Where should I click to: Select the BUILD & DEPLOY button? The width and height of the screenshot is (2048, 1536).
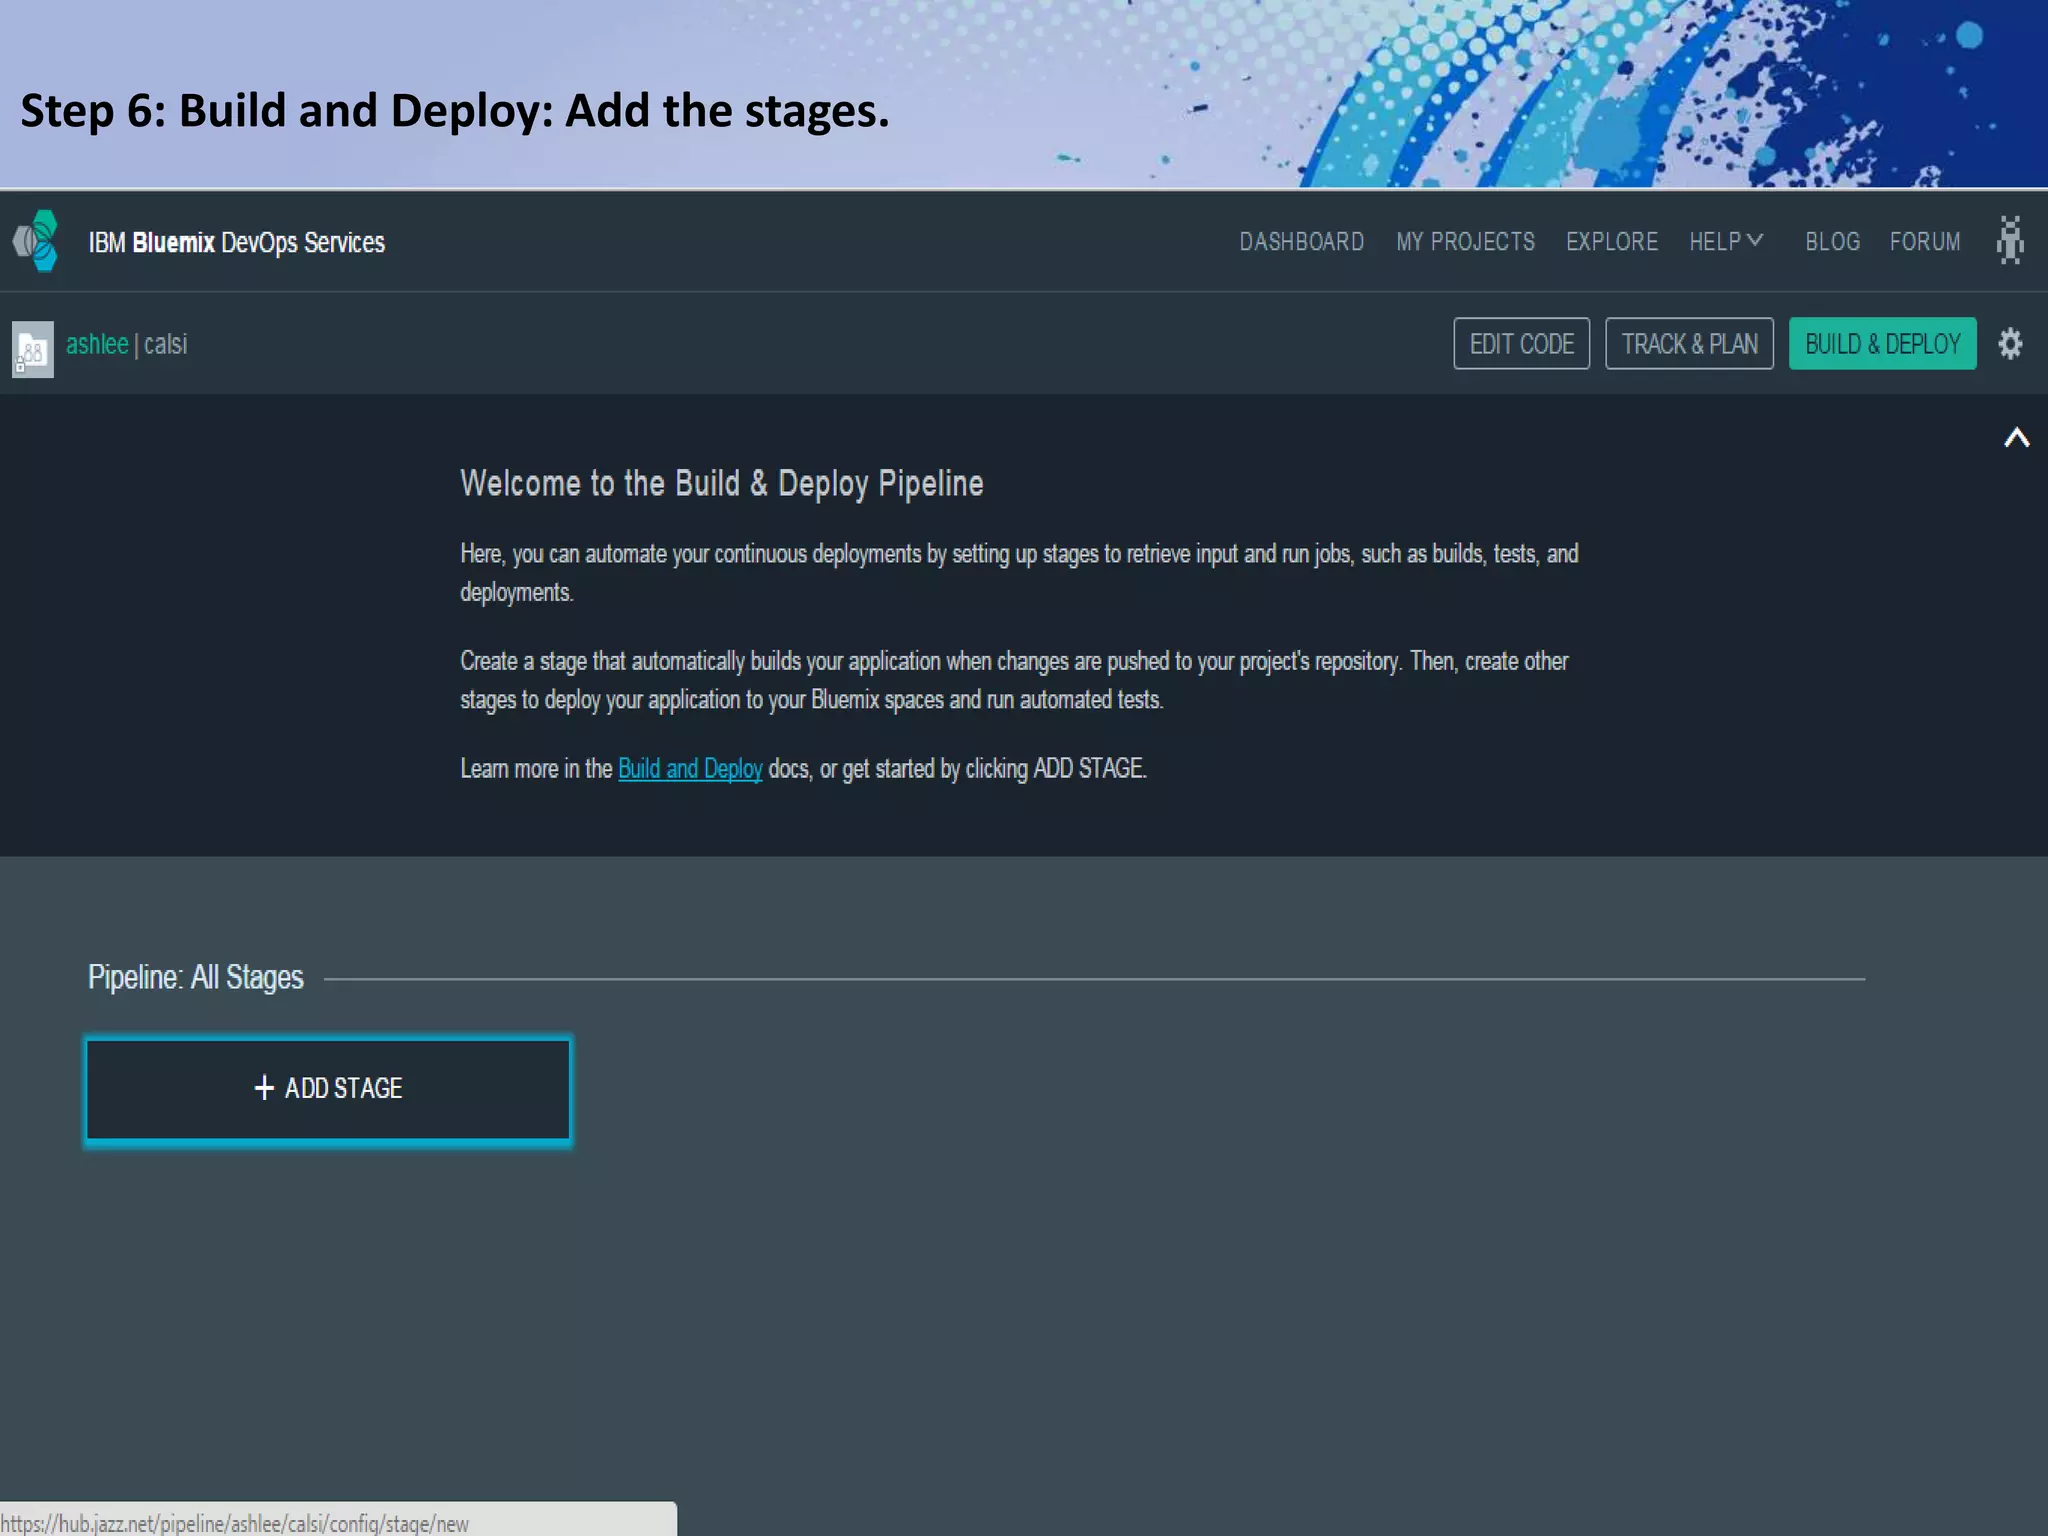point(1882,344)
